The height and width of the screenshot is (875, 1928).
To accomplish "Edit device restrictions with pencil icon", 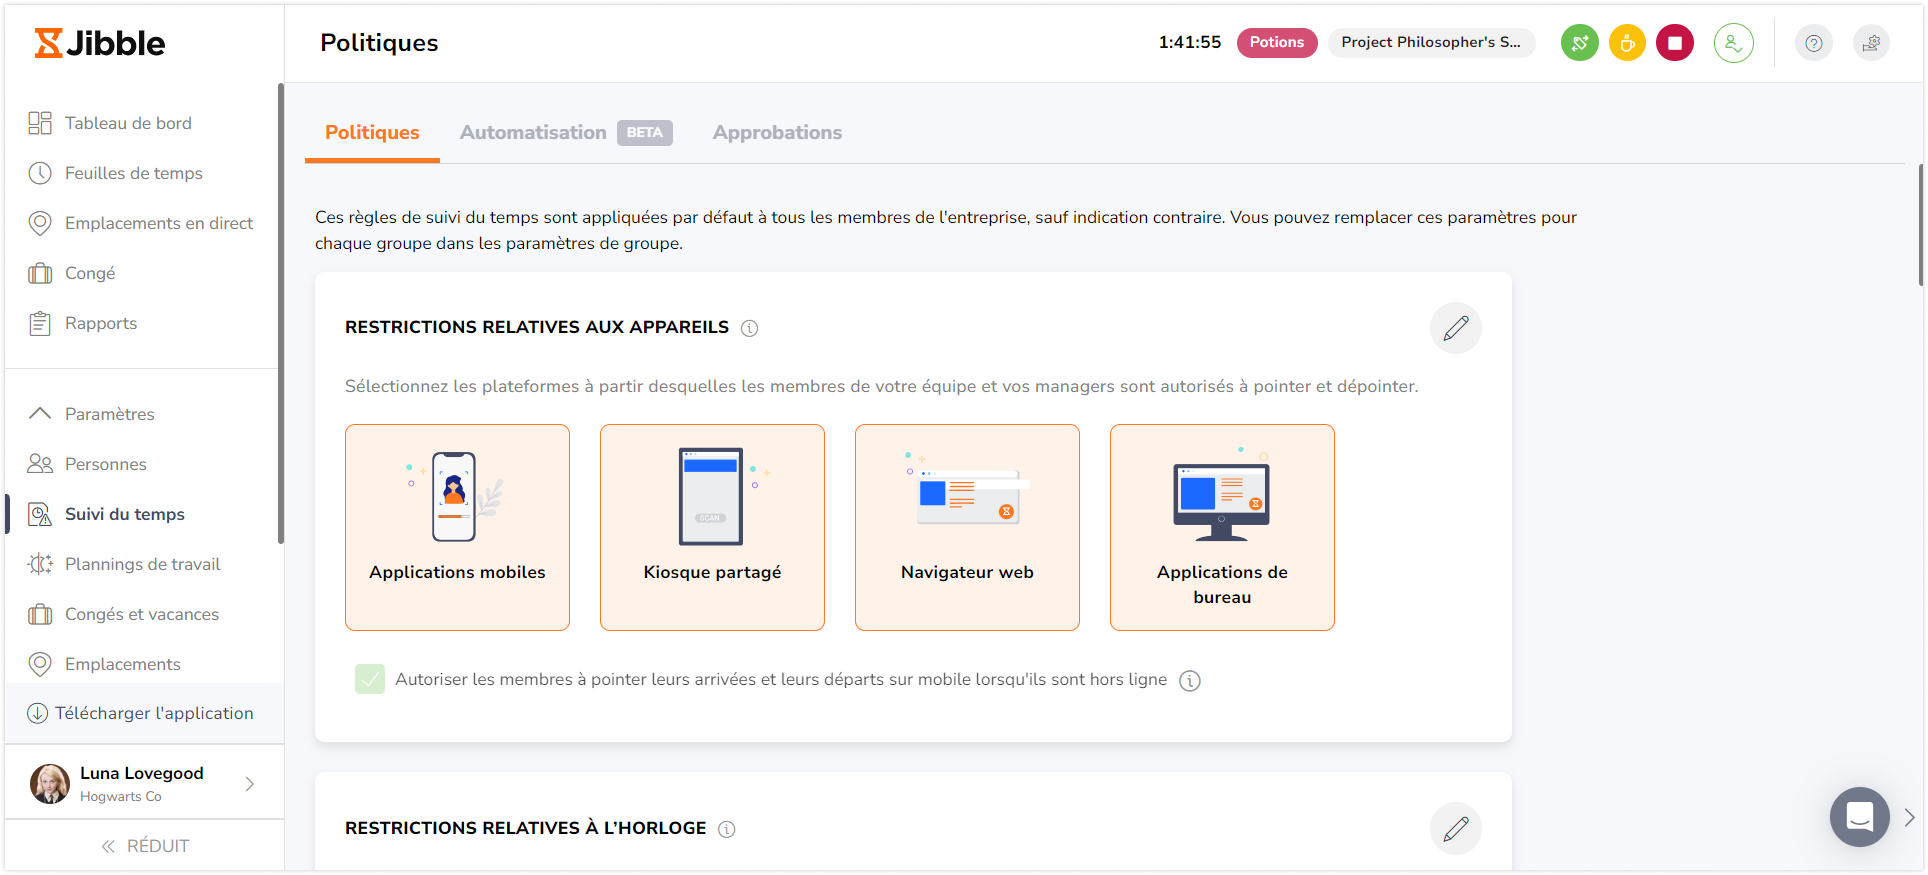I will [1455, 328].
